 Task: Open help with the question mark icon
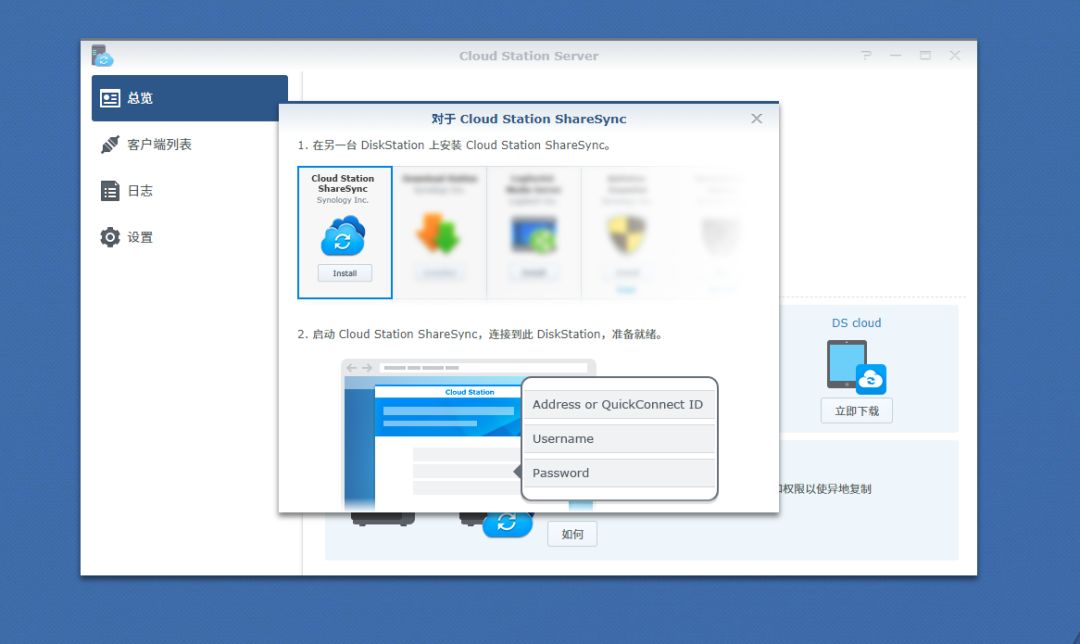click(x=866, y=55)
